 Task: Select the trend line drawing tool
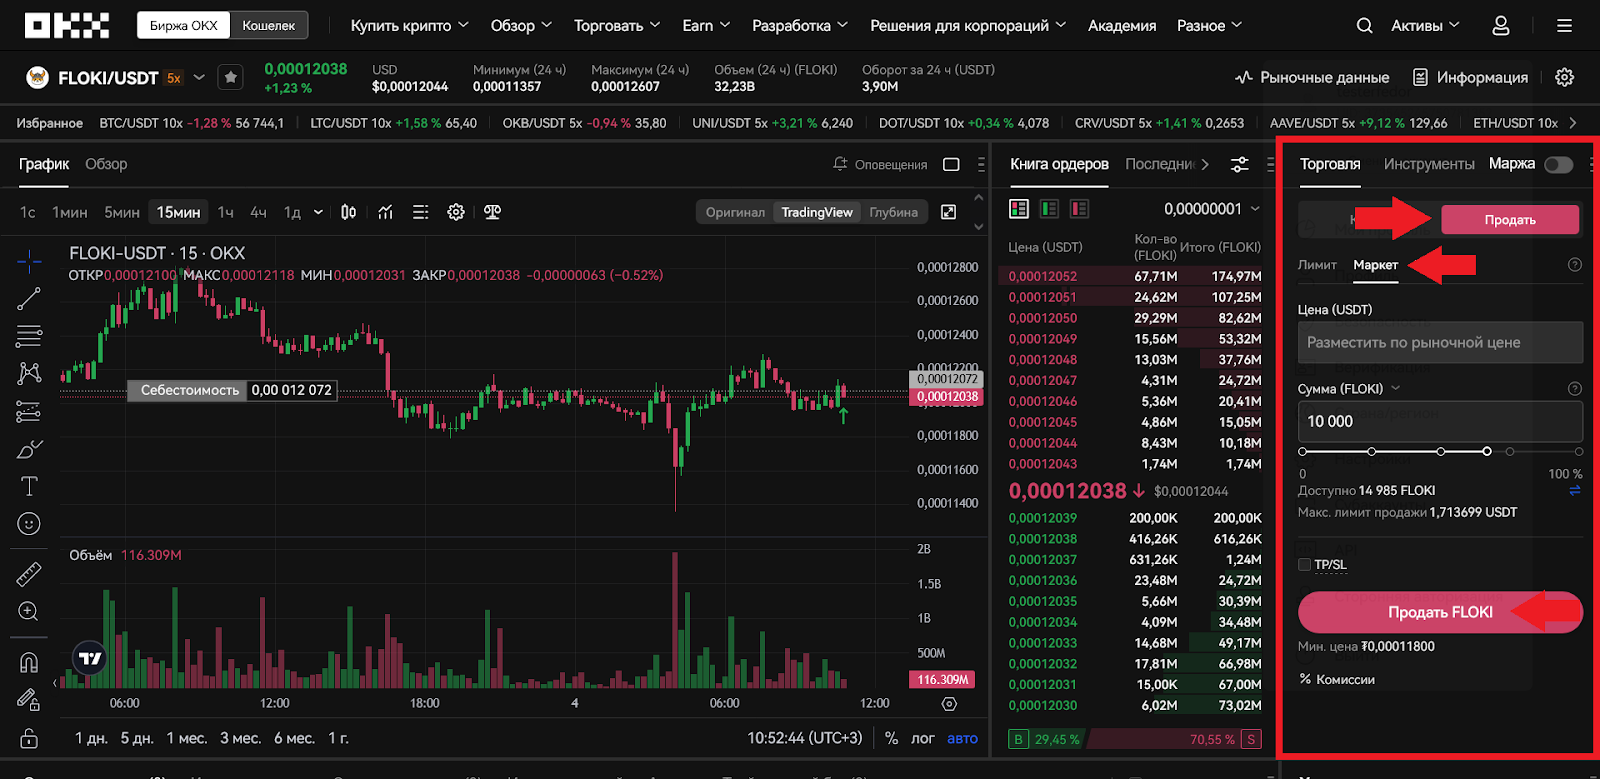pos(29,298)
